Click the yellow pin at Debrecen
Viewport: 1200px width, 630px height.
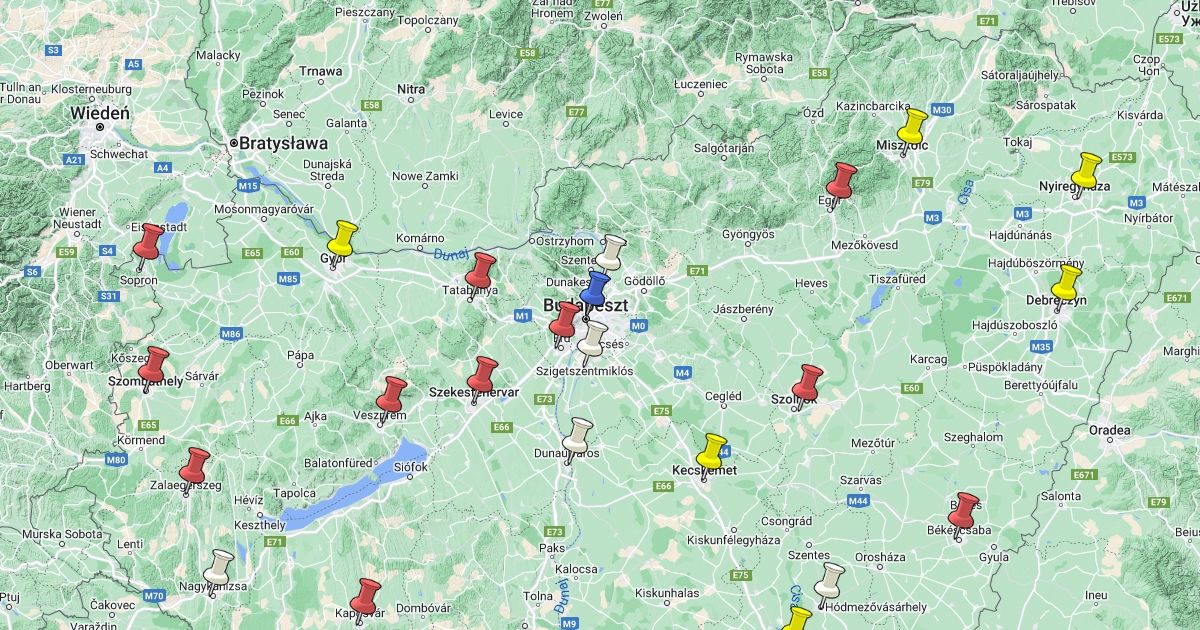point(1067,281)
